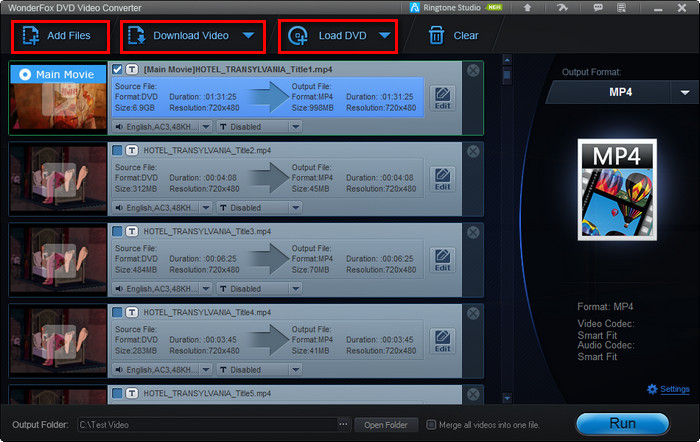Start conversion with the Run button

tap(622, 423)
